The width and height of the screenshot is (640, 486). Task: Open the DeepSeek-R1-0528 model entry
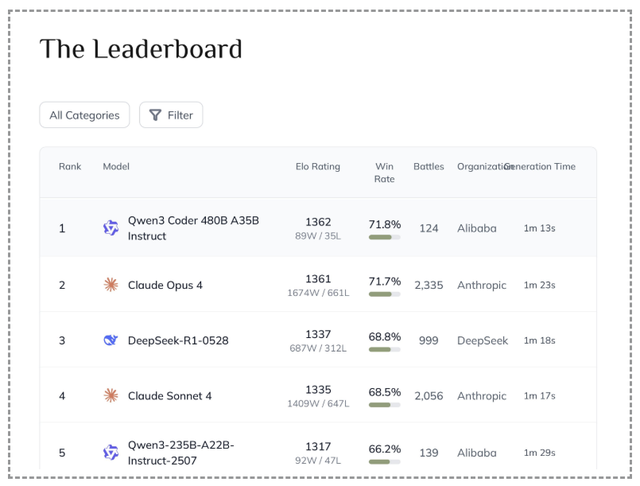(x=178, y=340)
